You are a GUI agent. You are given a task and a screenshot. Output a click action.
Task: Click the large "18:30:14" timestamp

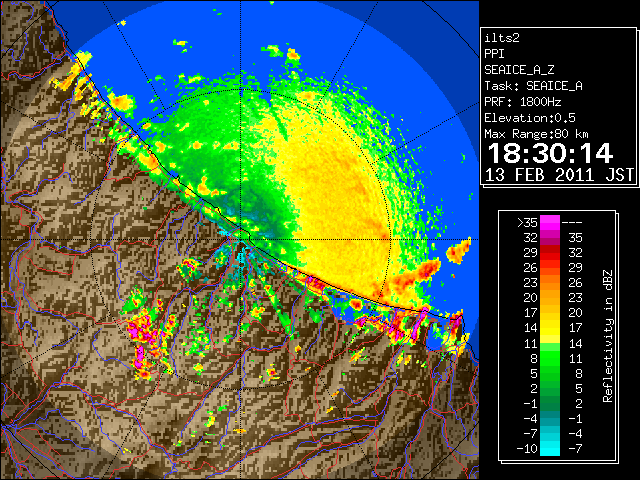[550, 153]
